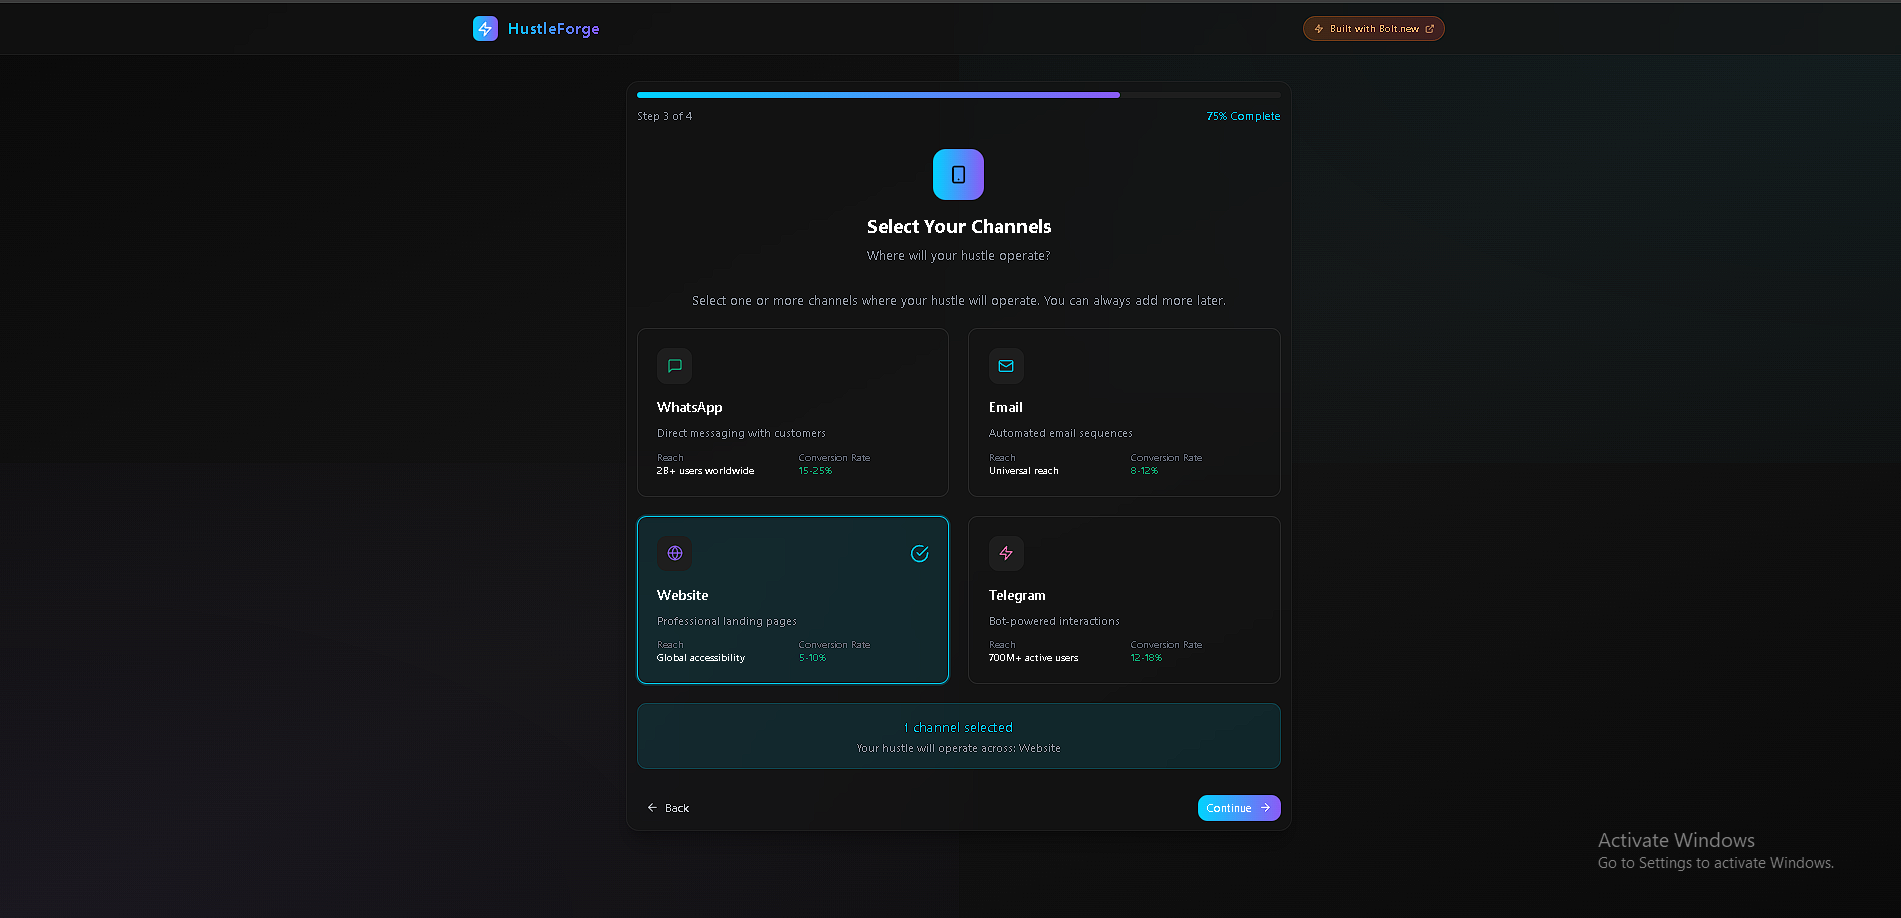The width and height of the screenshot is (1901, 918).
Task: Click the Telegram lightning icon
Action: click(x=1006, y=553)
